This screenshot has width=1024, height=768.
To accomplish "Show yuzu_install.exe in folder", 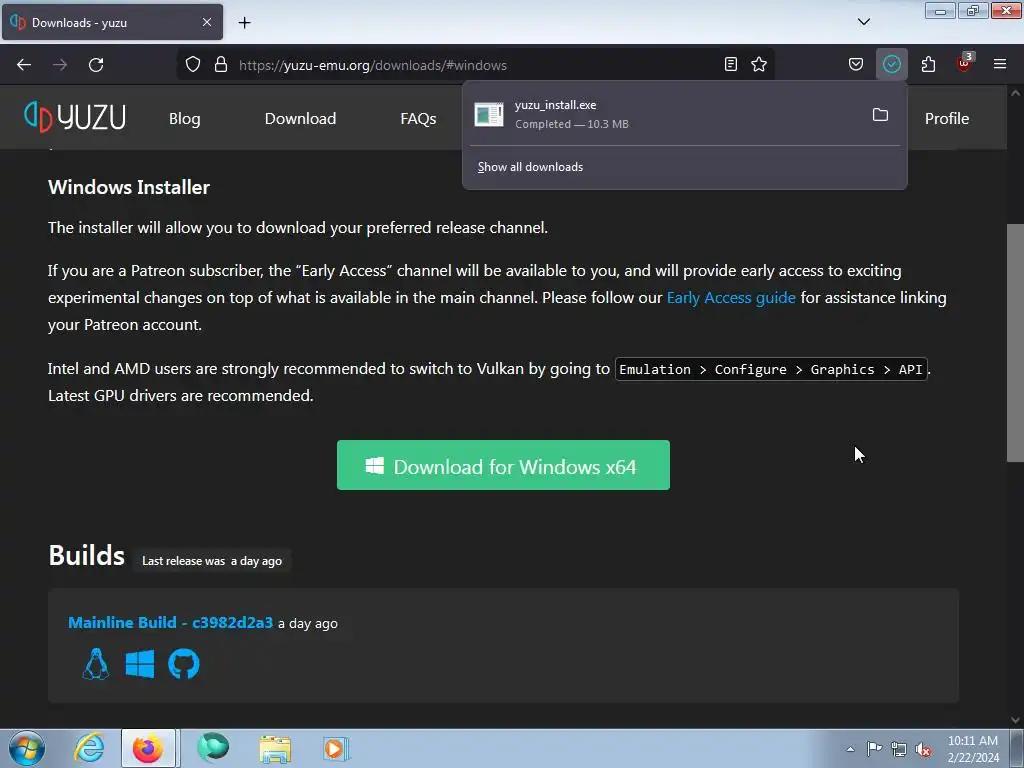I will tap(880, 115).
